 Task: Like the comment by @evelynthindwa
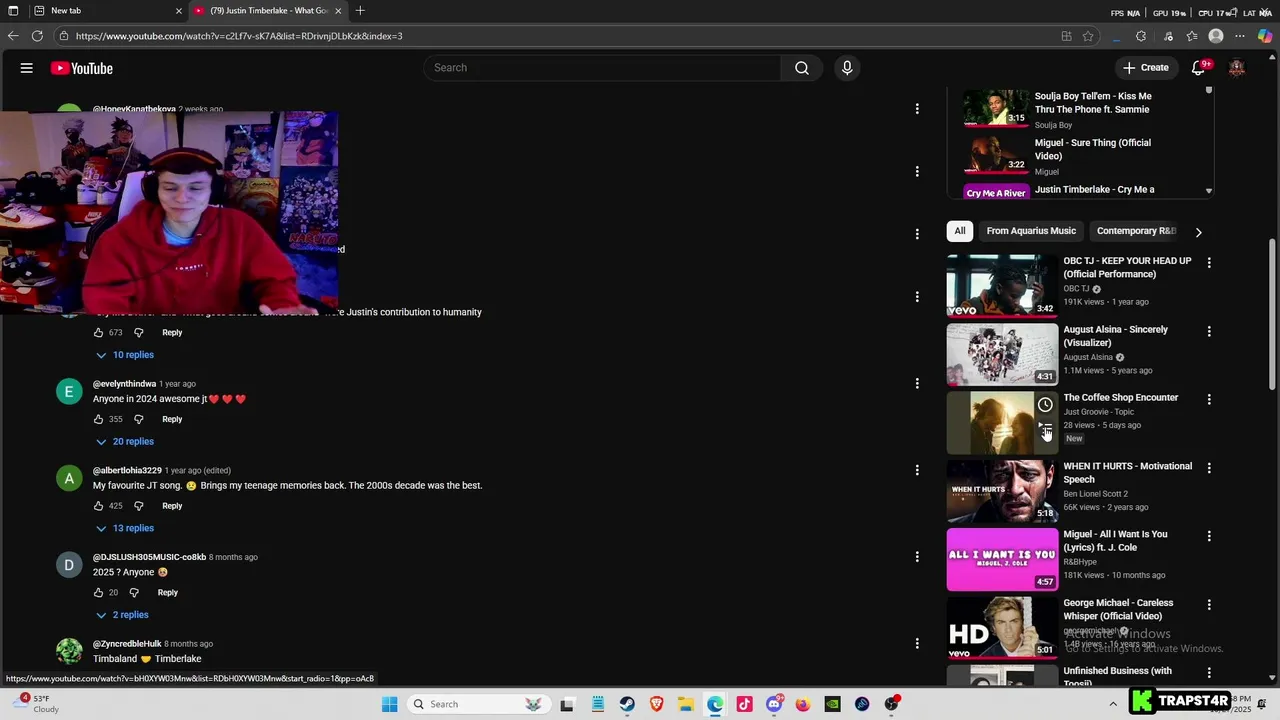(x=98, y=419)
